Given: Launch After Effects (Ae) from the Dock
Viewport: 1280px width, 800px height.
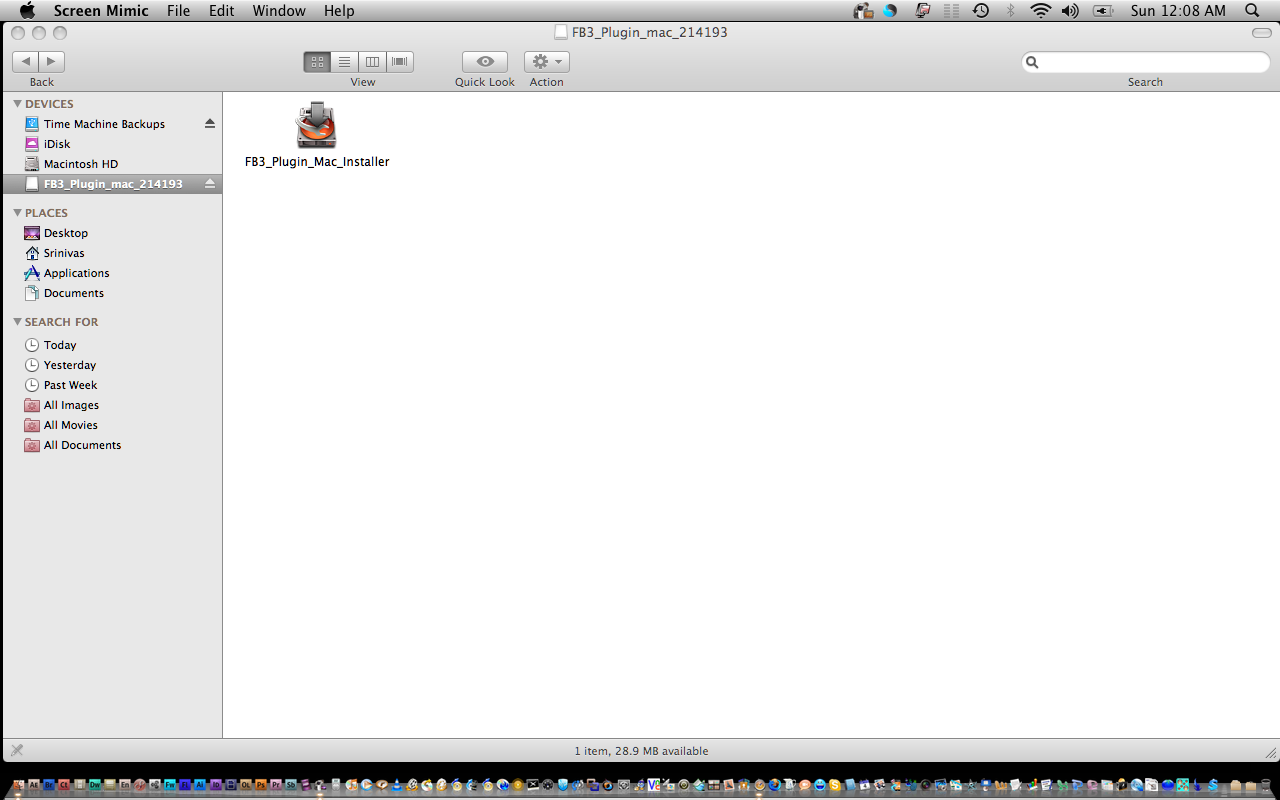Looking at the screenshot, I should [x=34, y=785].
